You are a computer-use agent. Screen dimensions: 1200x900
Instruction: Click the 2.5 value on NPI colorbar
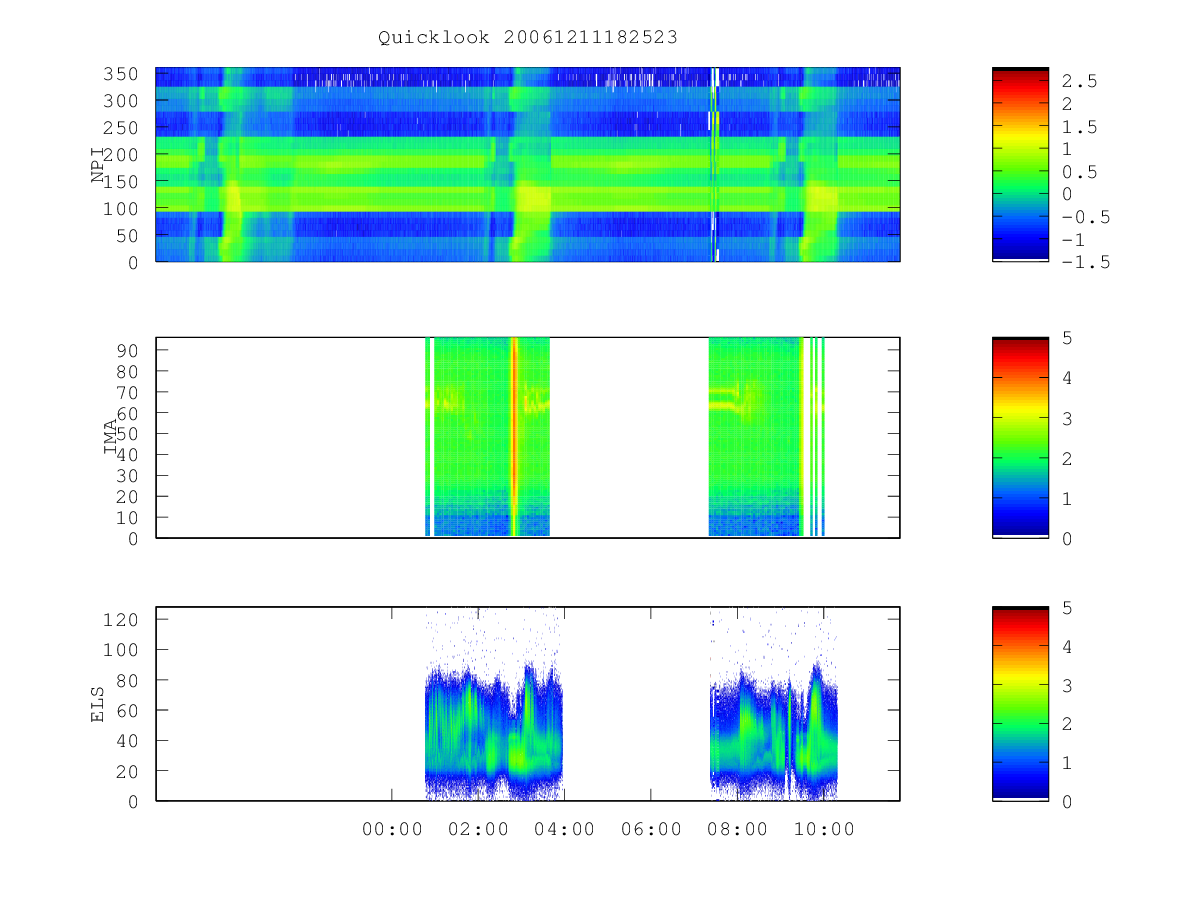tap(1080, 81)
